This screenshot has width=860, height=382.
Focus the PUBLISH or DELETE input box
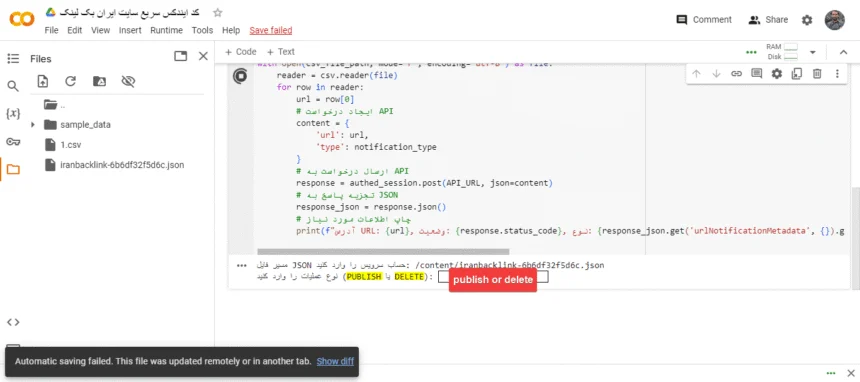[493, 277]
